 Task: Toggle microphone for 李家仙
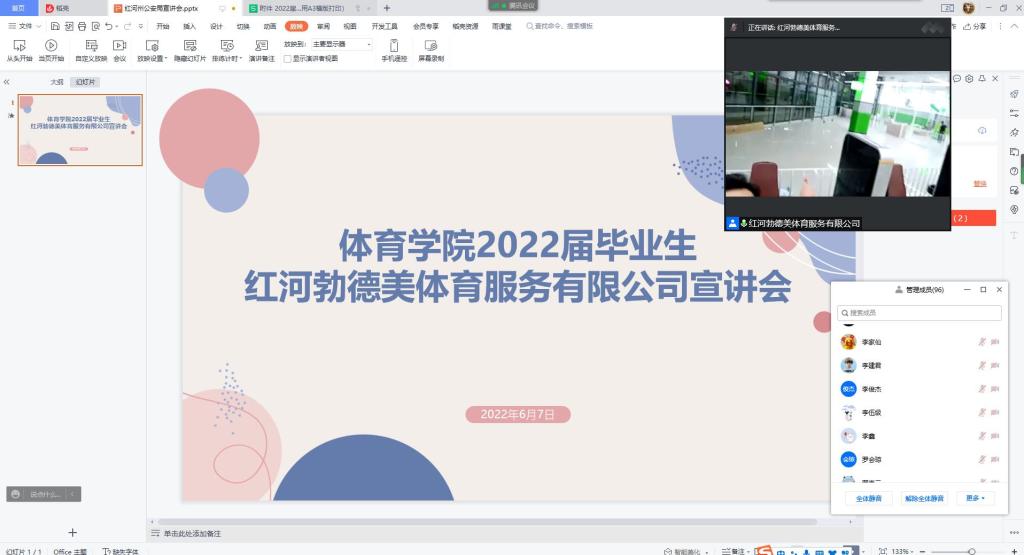coord(982,341)
